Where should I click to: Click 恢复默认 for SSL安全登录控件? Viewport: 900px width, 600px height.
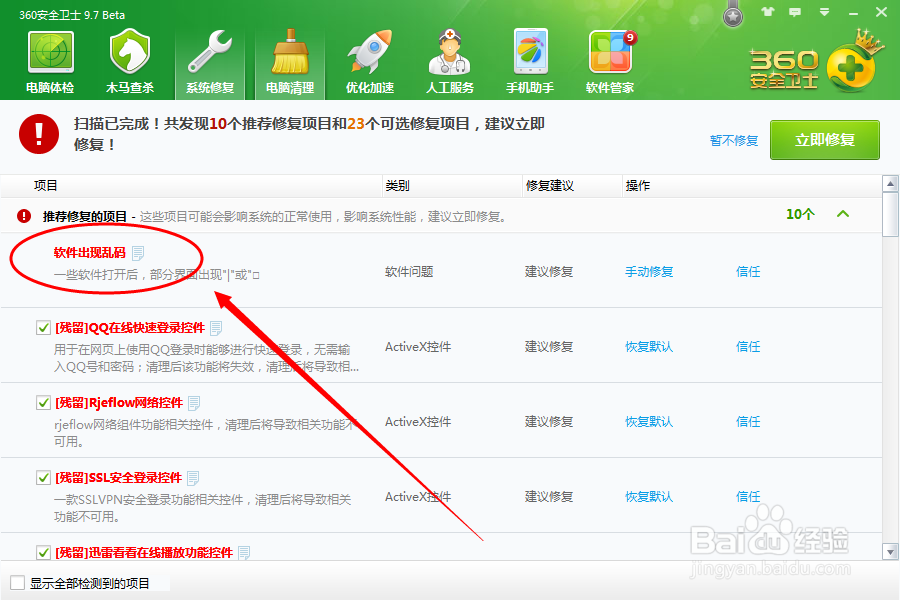[x=649, y=497]
